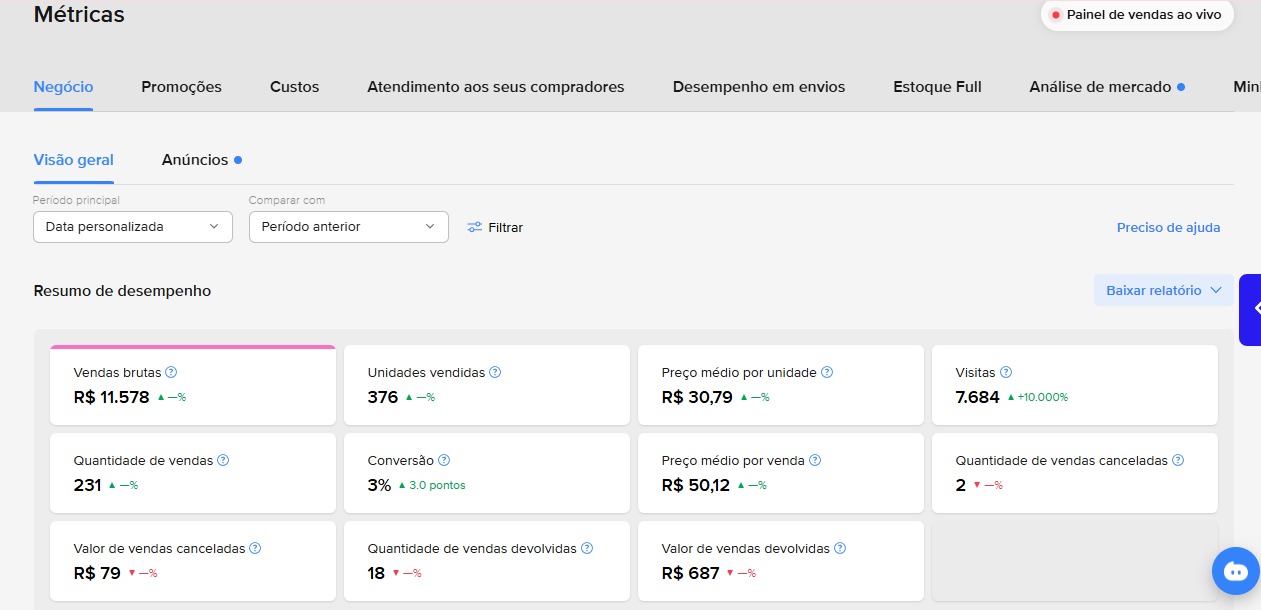Click the Conversão help icon
The height and width of the screenshot is (610, 1261).
click(444, 460)
